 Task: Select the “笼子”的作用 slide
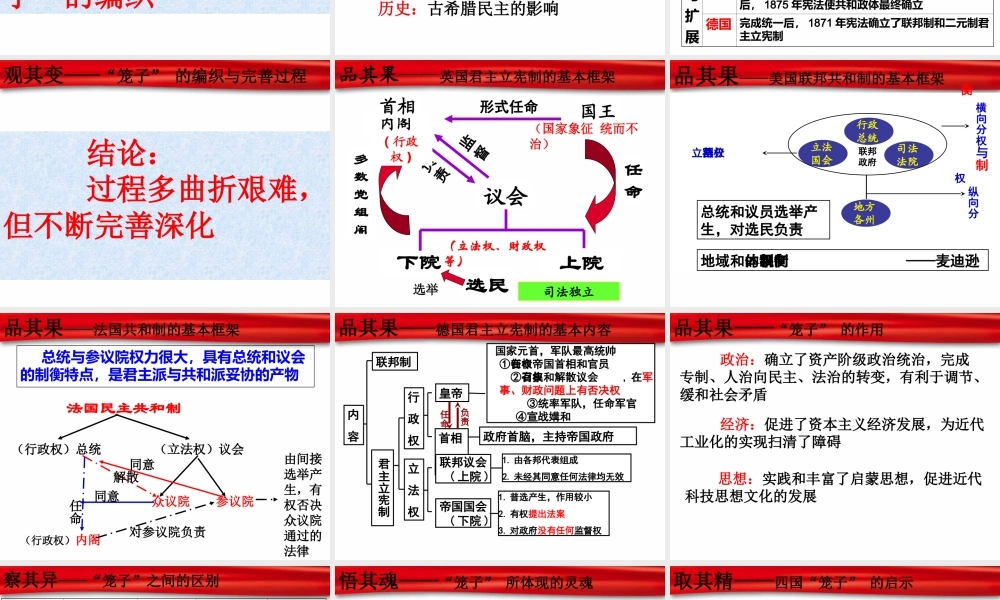[x=835, y=437]
